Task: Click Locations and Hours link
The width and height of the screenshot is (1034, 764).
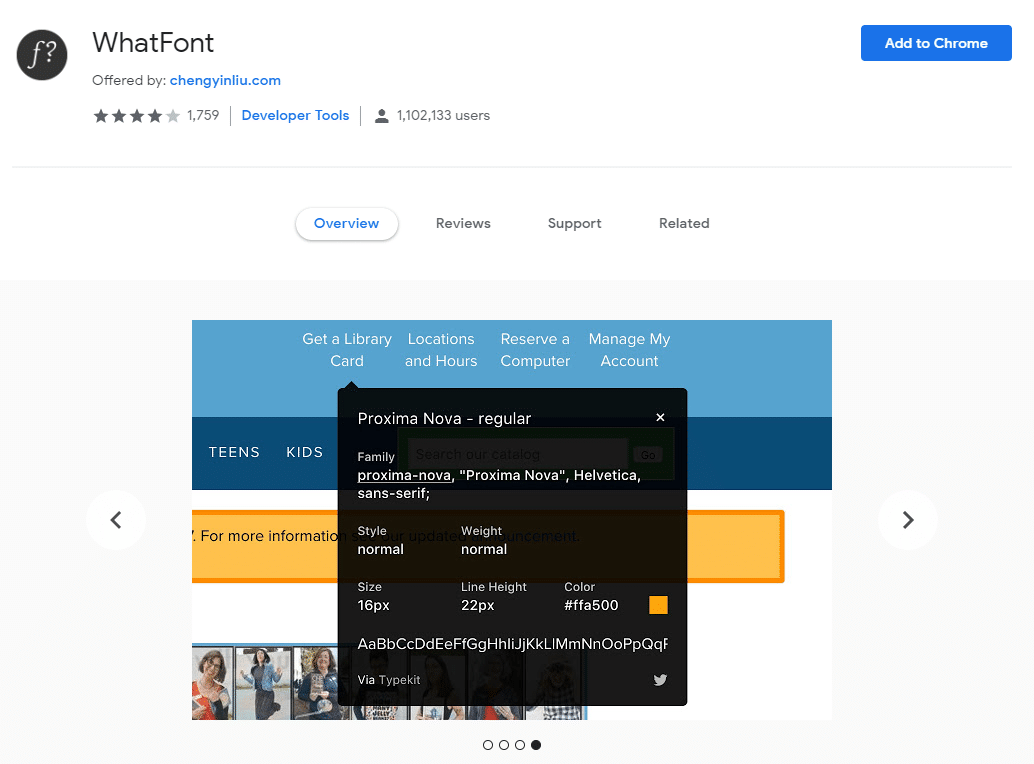Action: [x=441, y=350]
